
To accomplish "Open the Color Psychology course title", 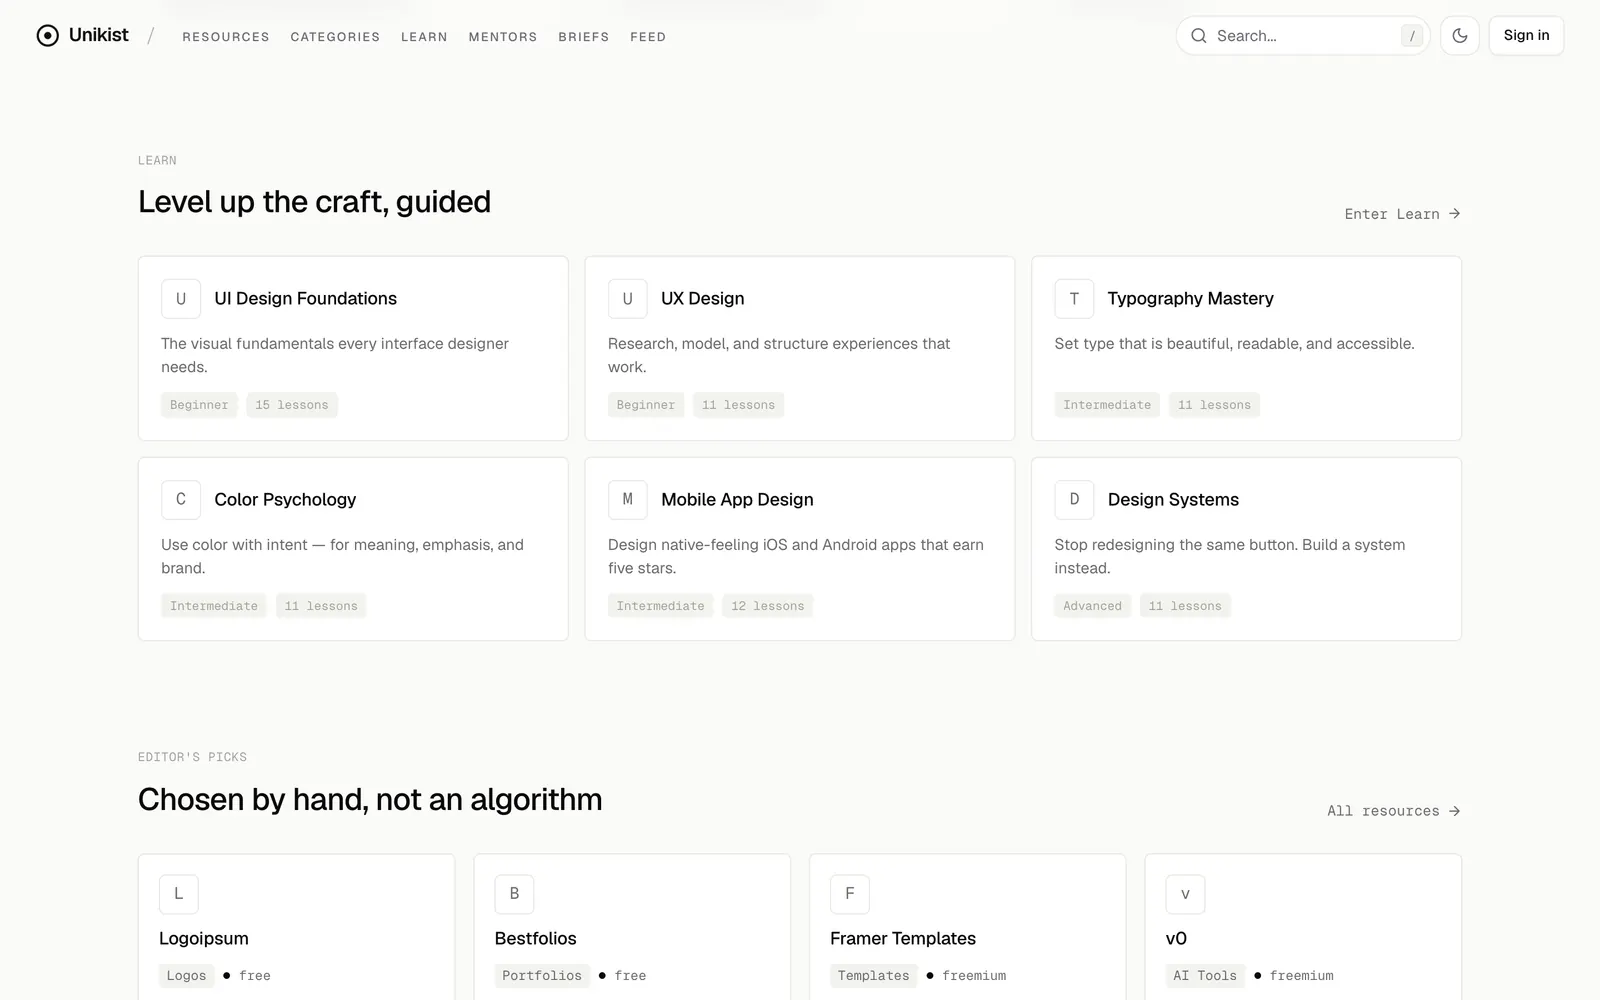I will [x=285, y=500].
